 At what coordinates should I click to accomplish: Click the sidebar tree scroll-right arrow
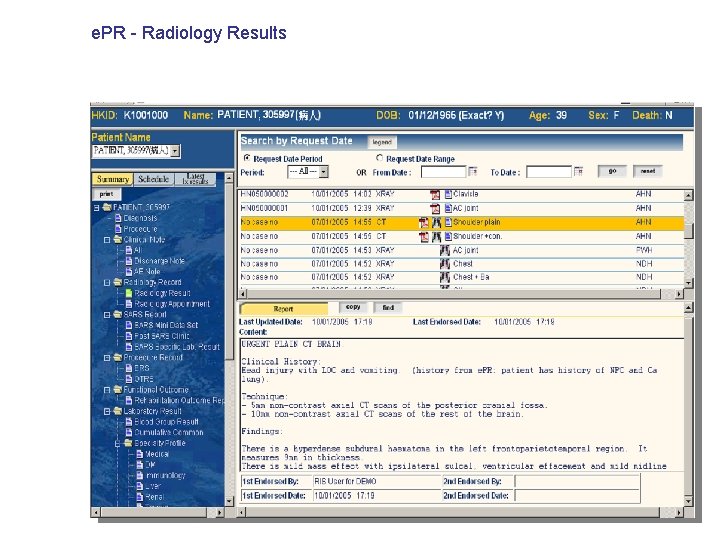(220, 512)
